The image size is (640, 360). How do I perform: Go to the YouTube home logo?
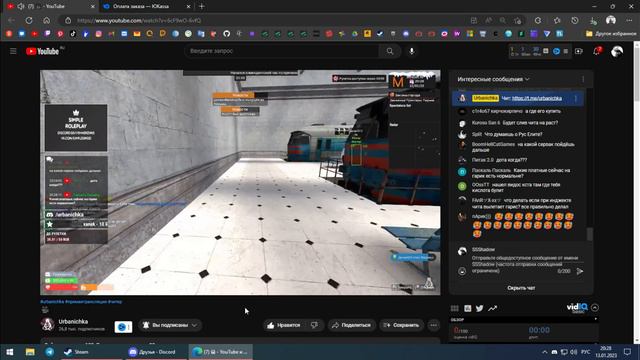click(x=42, y=51)
